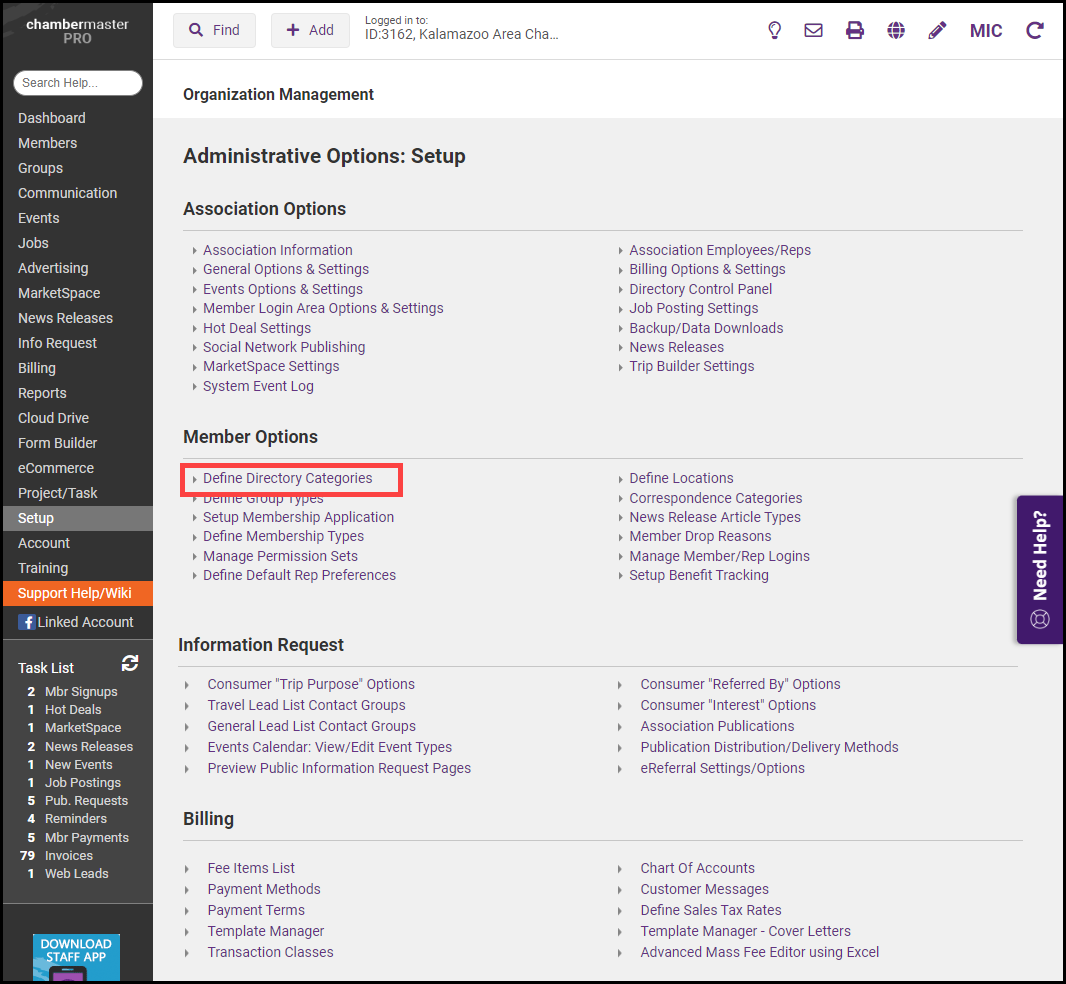This screenshot has width=1066, height=984.
Task: Click the Add button
Action: coord(310,30)
